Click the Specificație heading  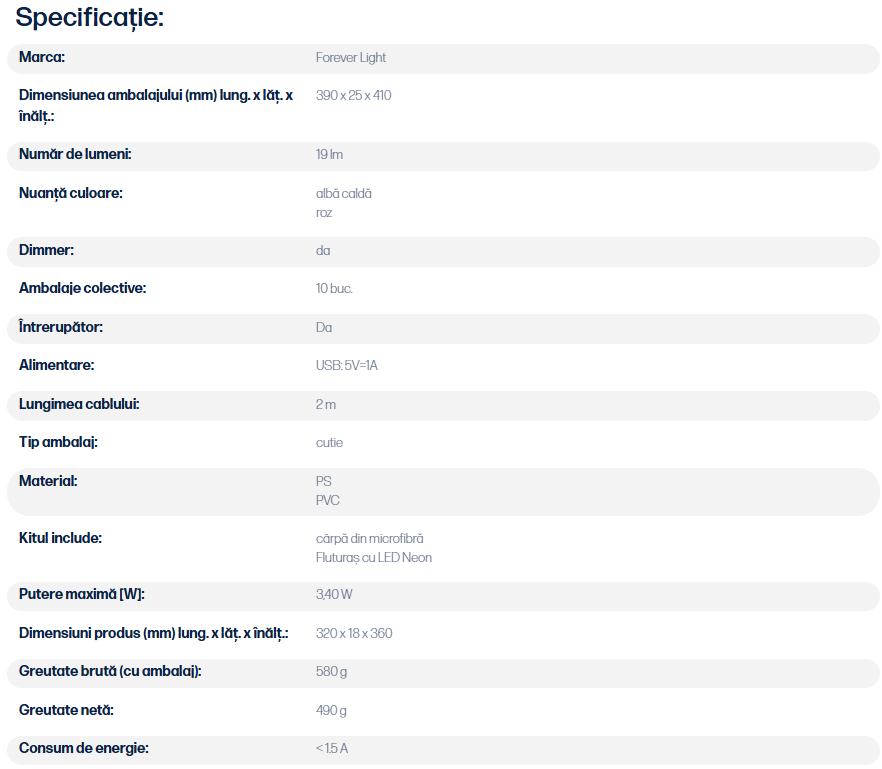(x=89, y=17)
